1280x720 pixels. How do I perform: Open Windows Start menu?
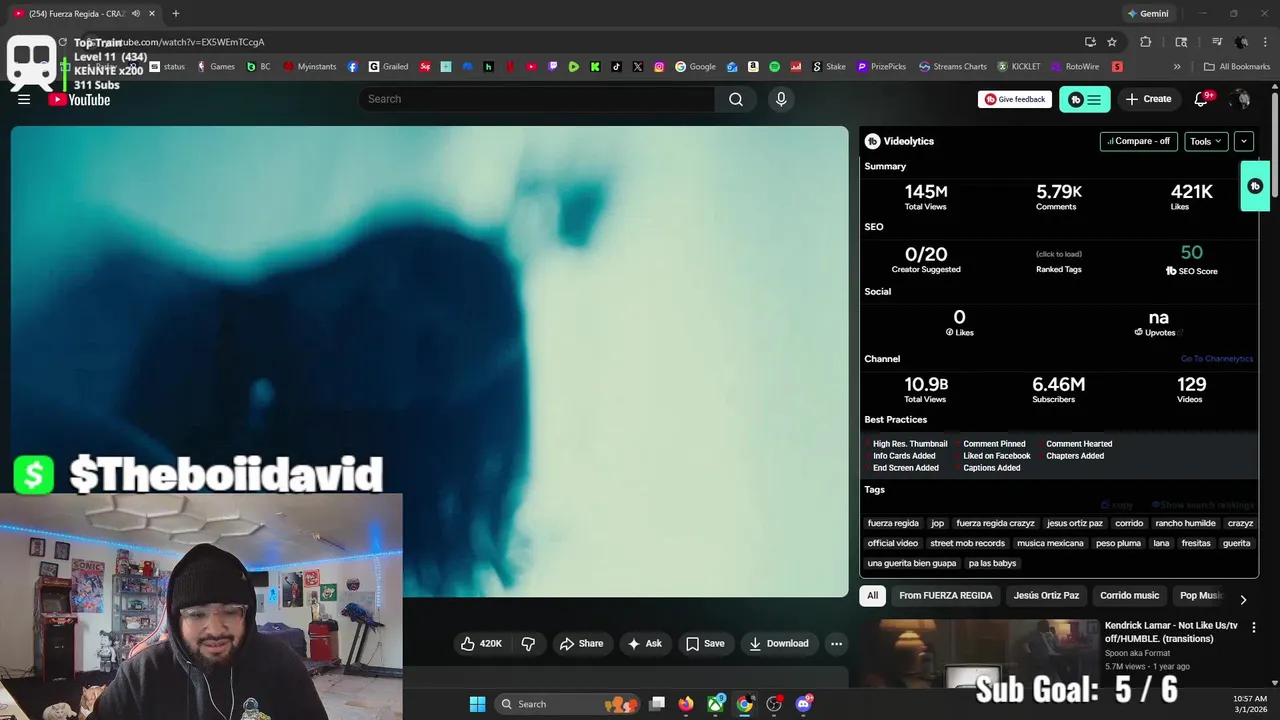coord(477,704)
